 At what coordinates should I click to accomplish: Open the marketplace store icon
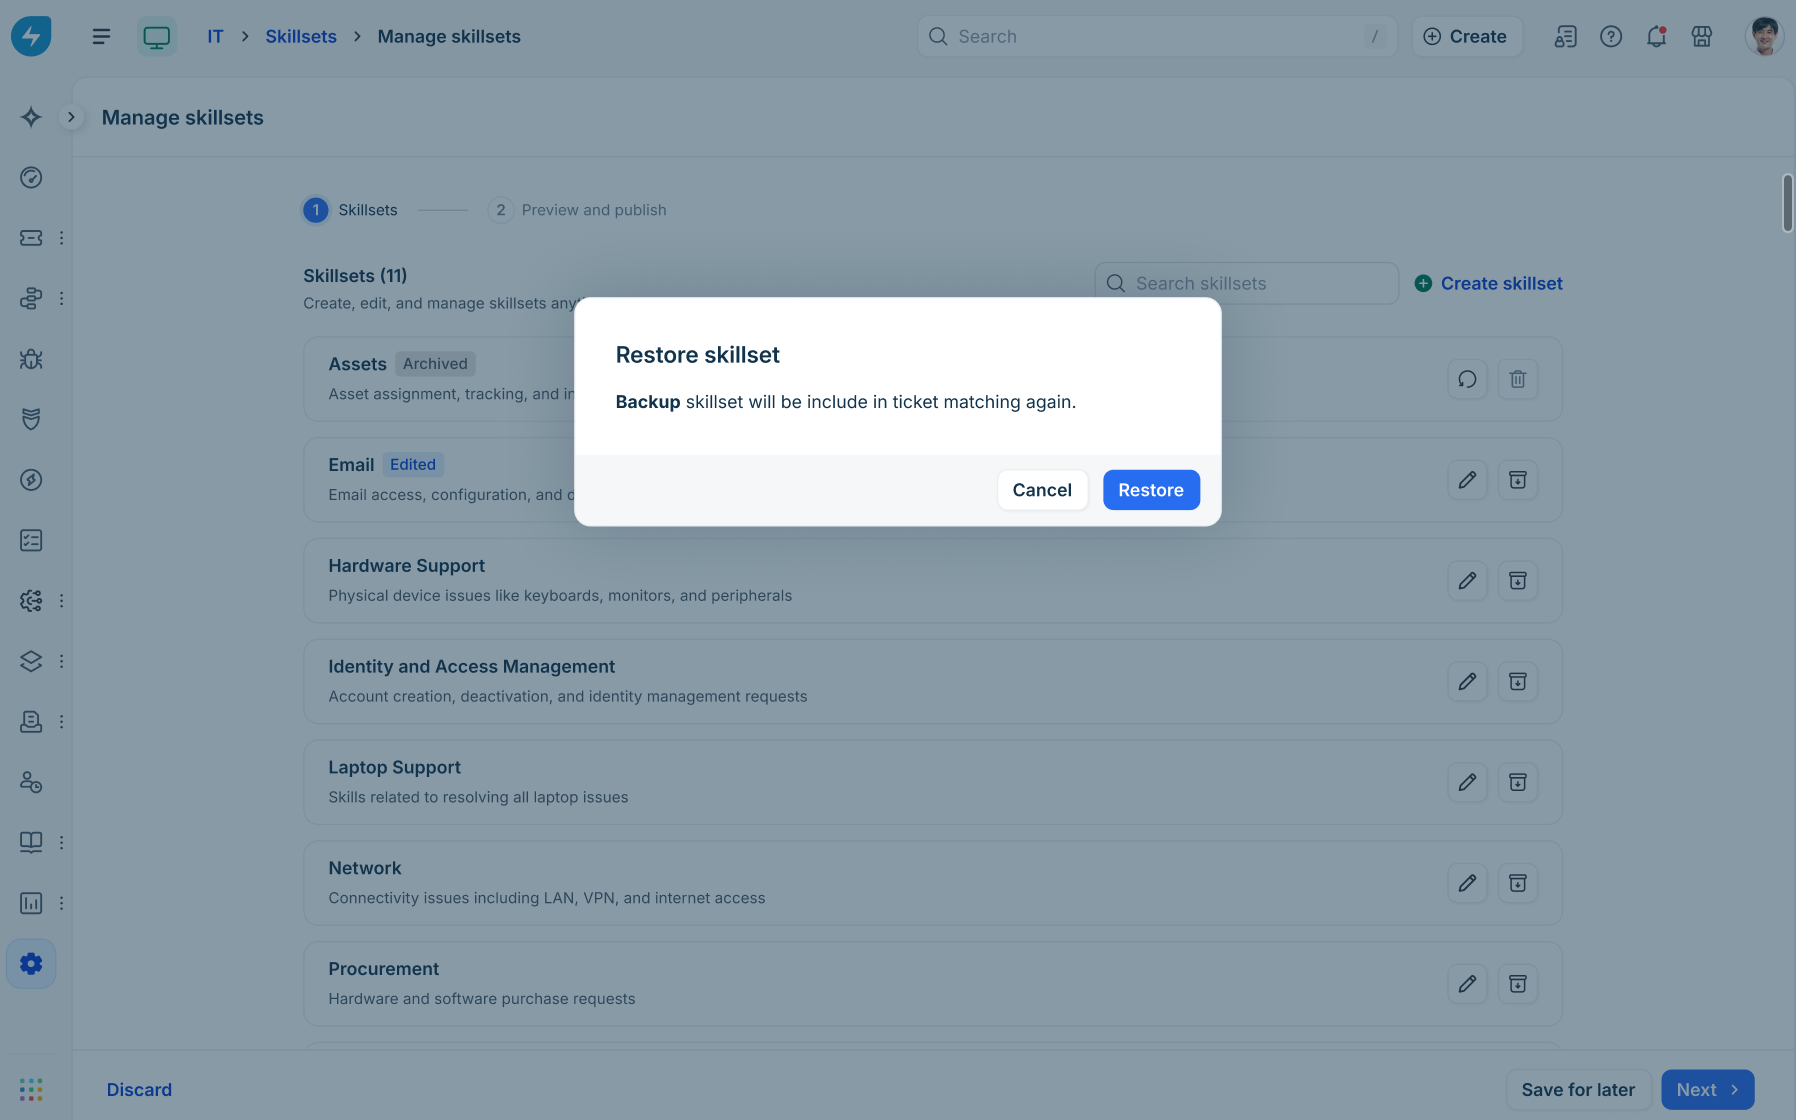click(x=1702, y=36)
